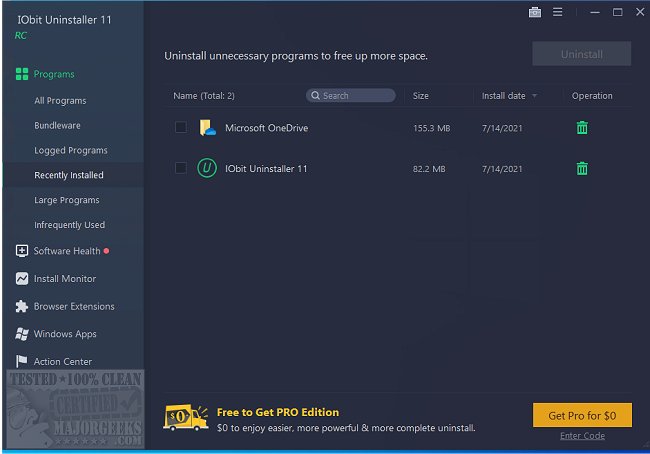Click the Microsoft OneDrive folder icon

click(207, 128)
